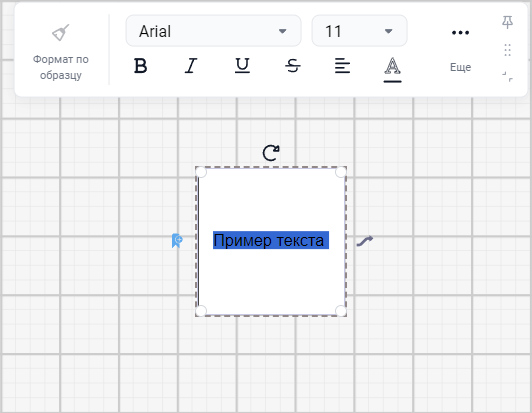Toggle underline formatting
Screen dimensions: 532x413
pyautogui.click(x=242, y=65)
